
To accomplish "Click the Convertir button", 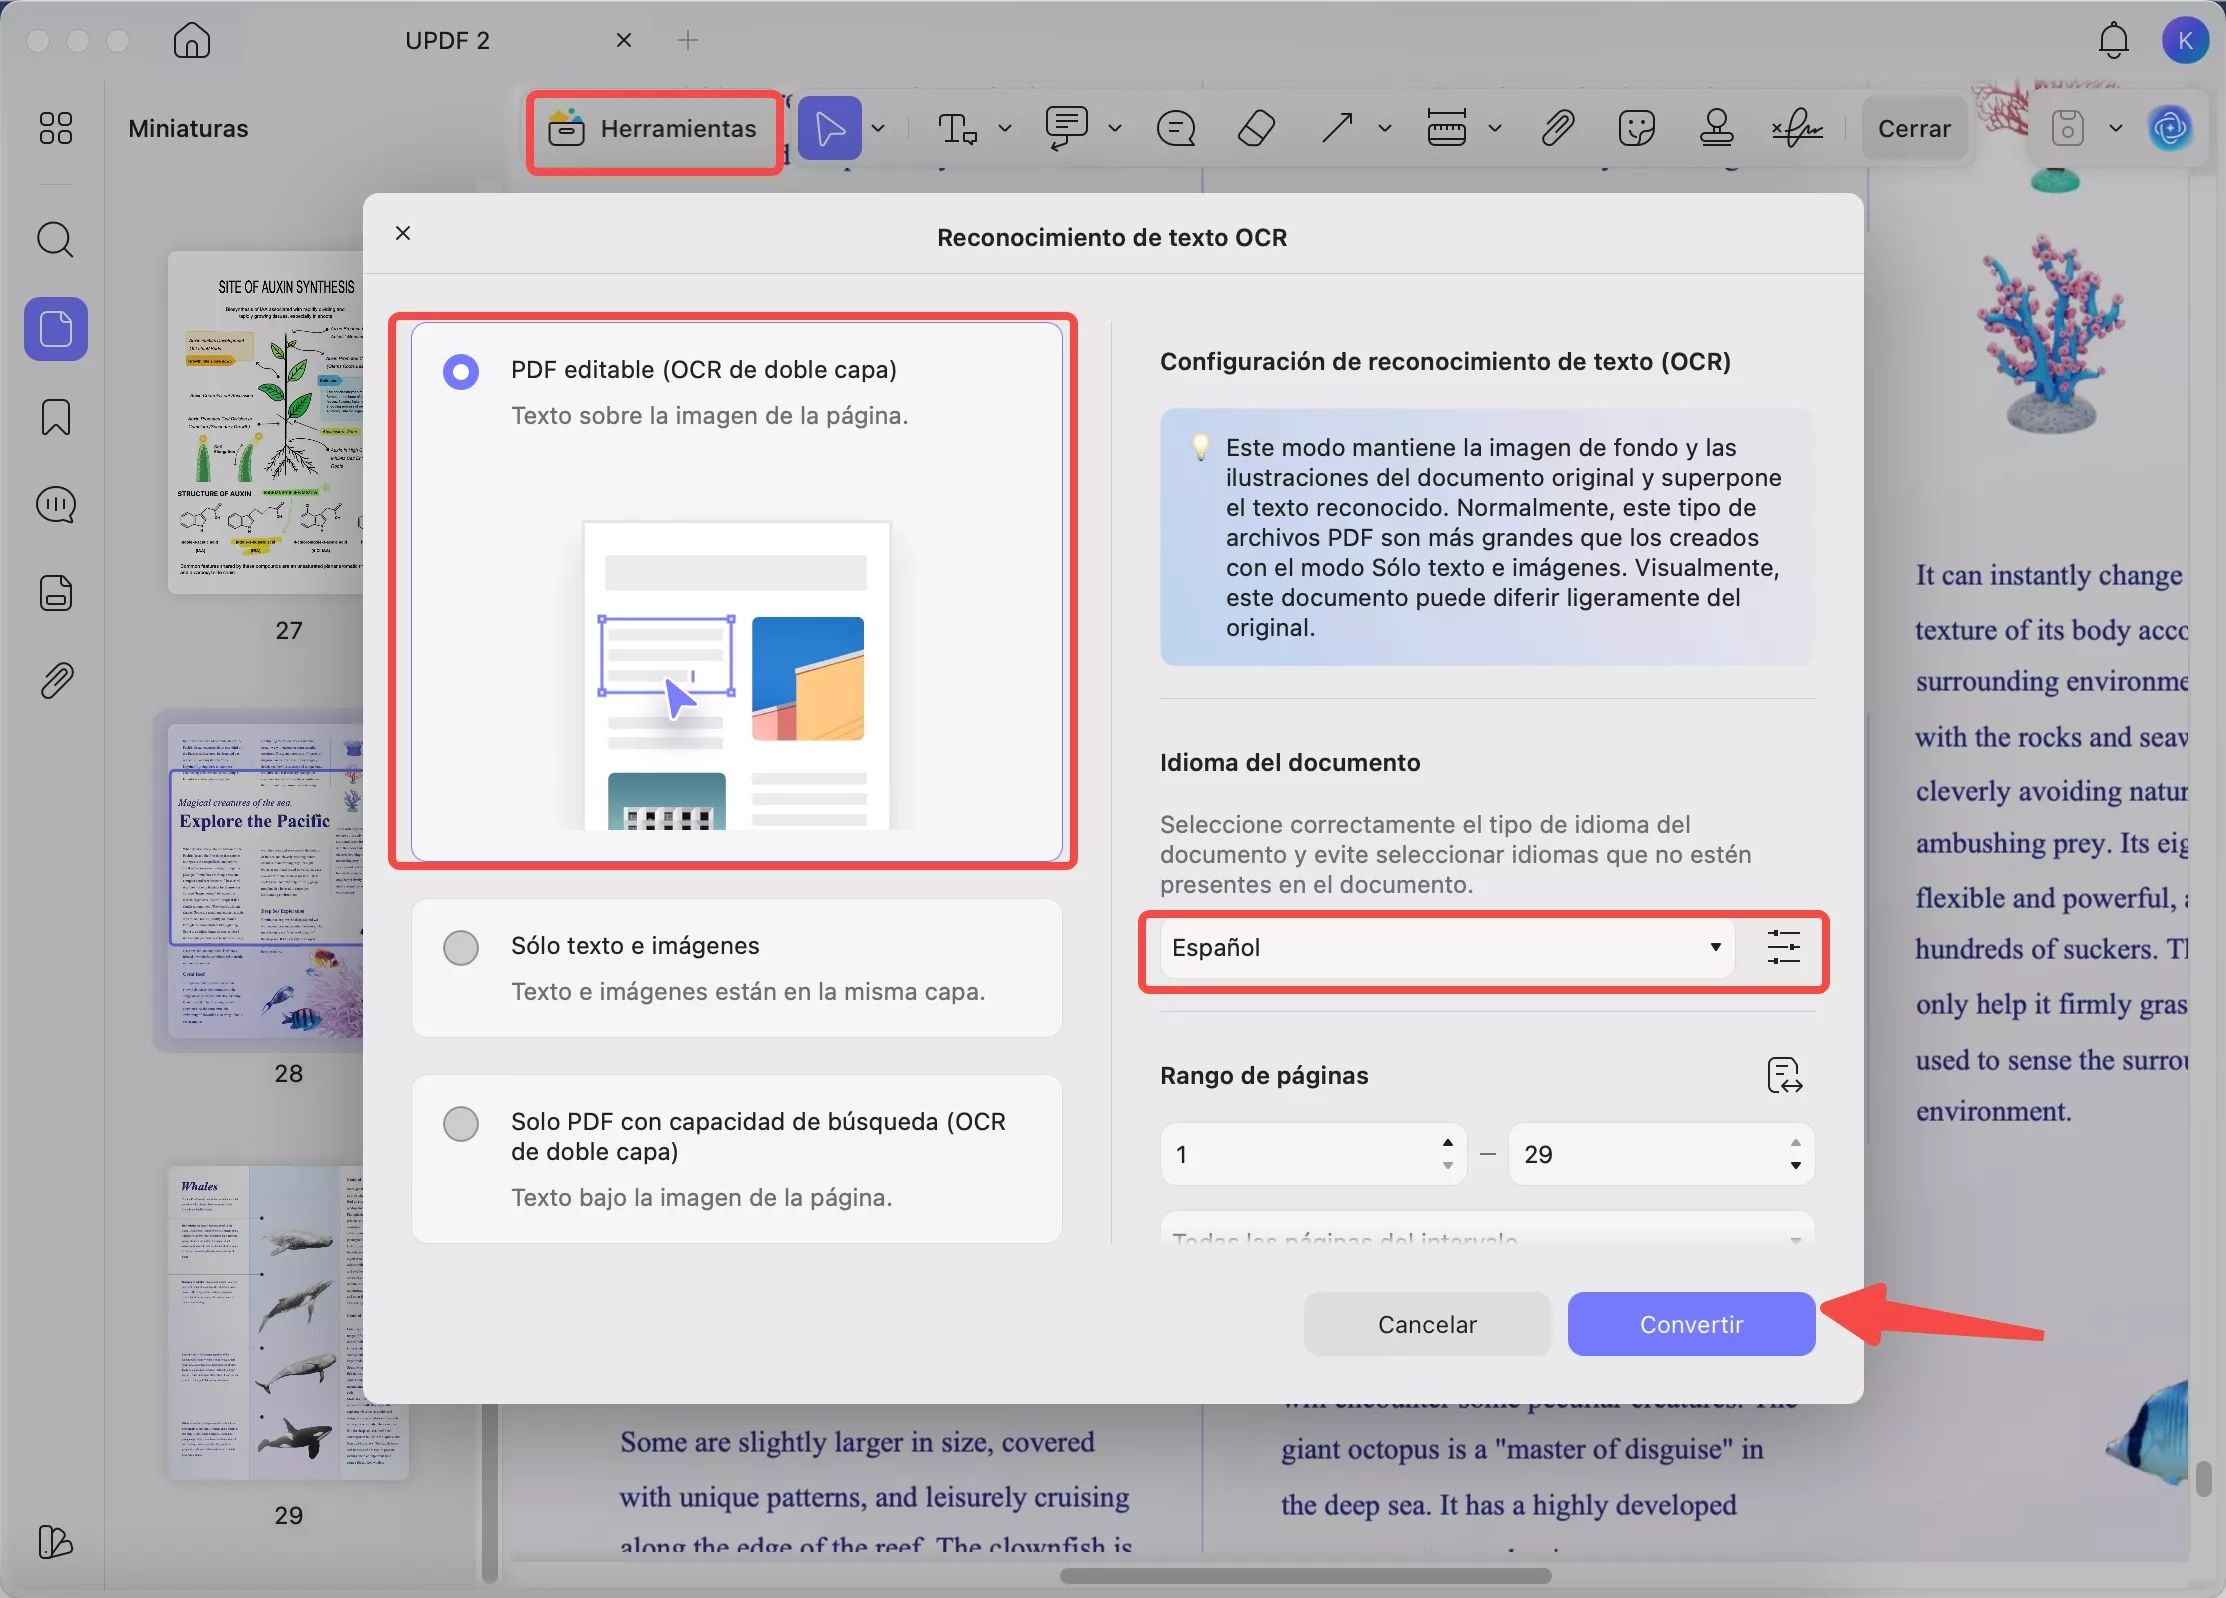I will pos(1691,1324).
